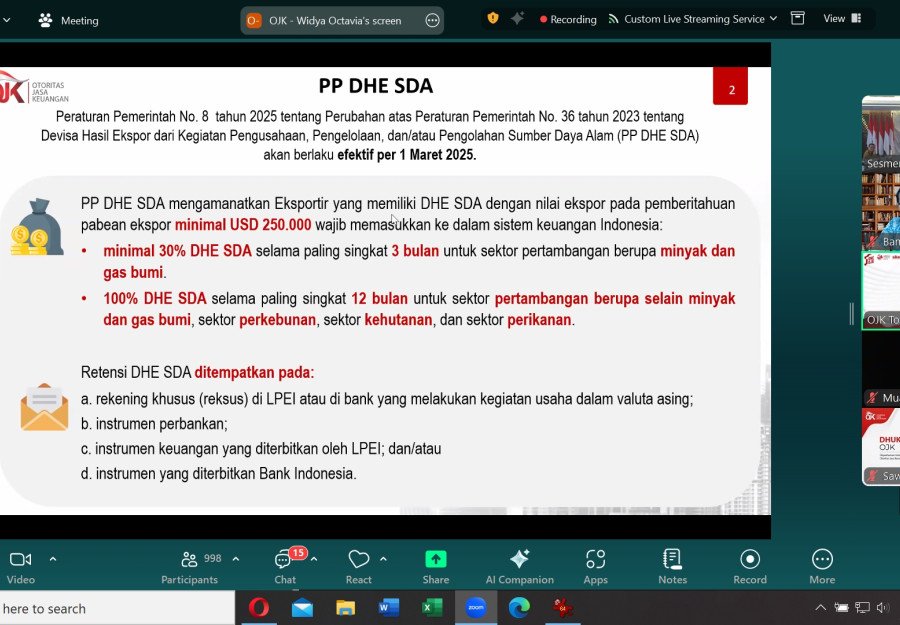Switch to Zoom app in taskbar
The height and width of the screenshot is (625, 900).
[x=475, y=607]
